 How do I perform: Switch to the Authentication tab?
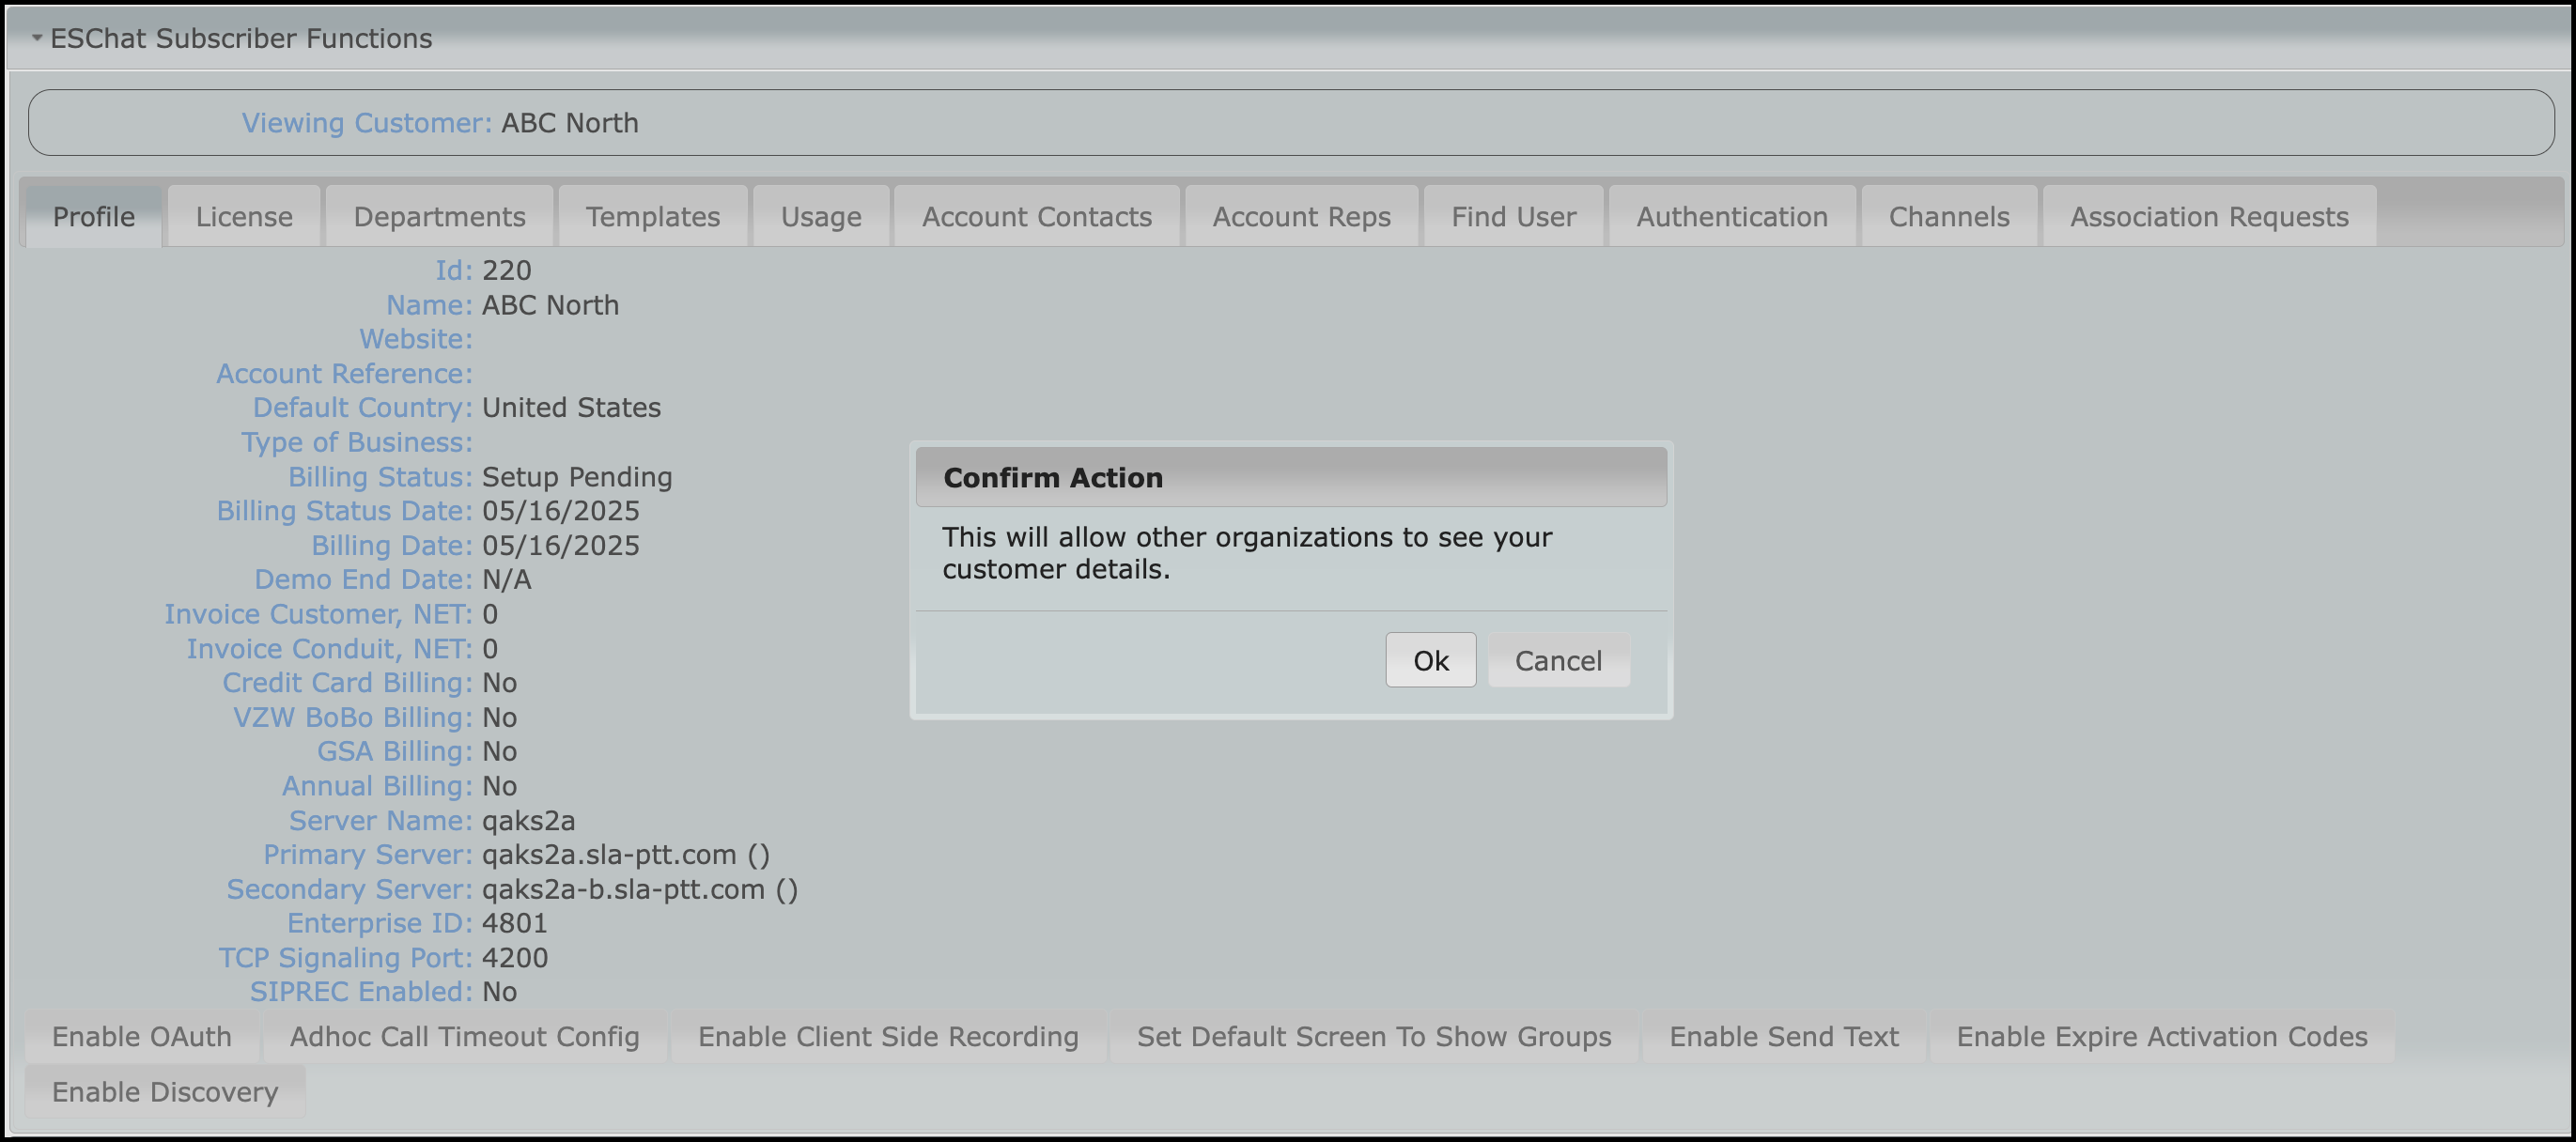click(x=1732, y=216)
